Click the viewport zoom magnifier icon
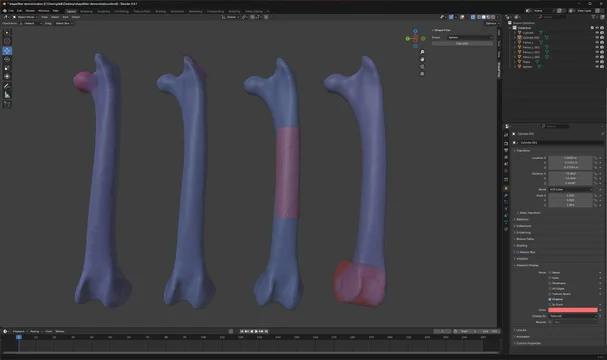 422,52
